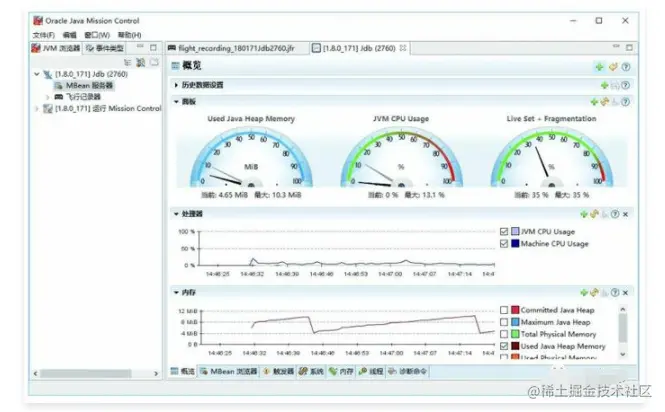Select the [1.8.0_171] 运行 Mission Control JVM entry
The height and width of the screenshot is (412, 665).
point(102,109)
